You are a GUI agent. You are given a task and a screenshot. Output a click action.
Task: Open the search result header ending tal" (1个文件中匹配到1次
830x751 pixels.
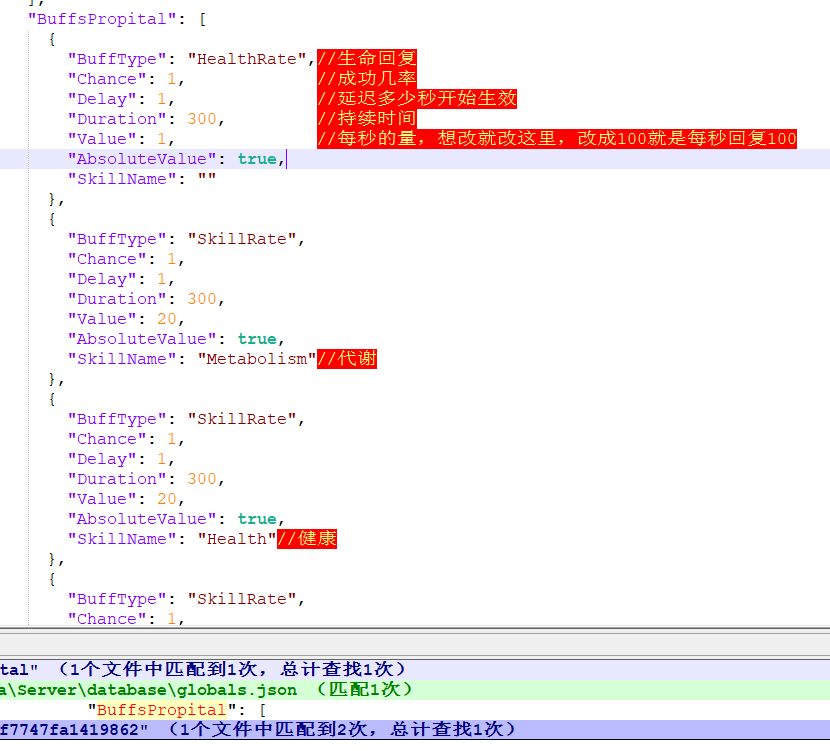coord(415,669)
